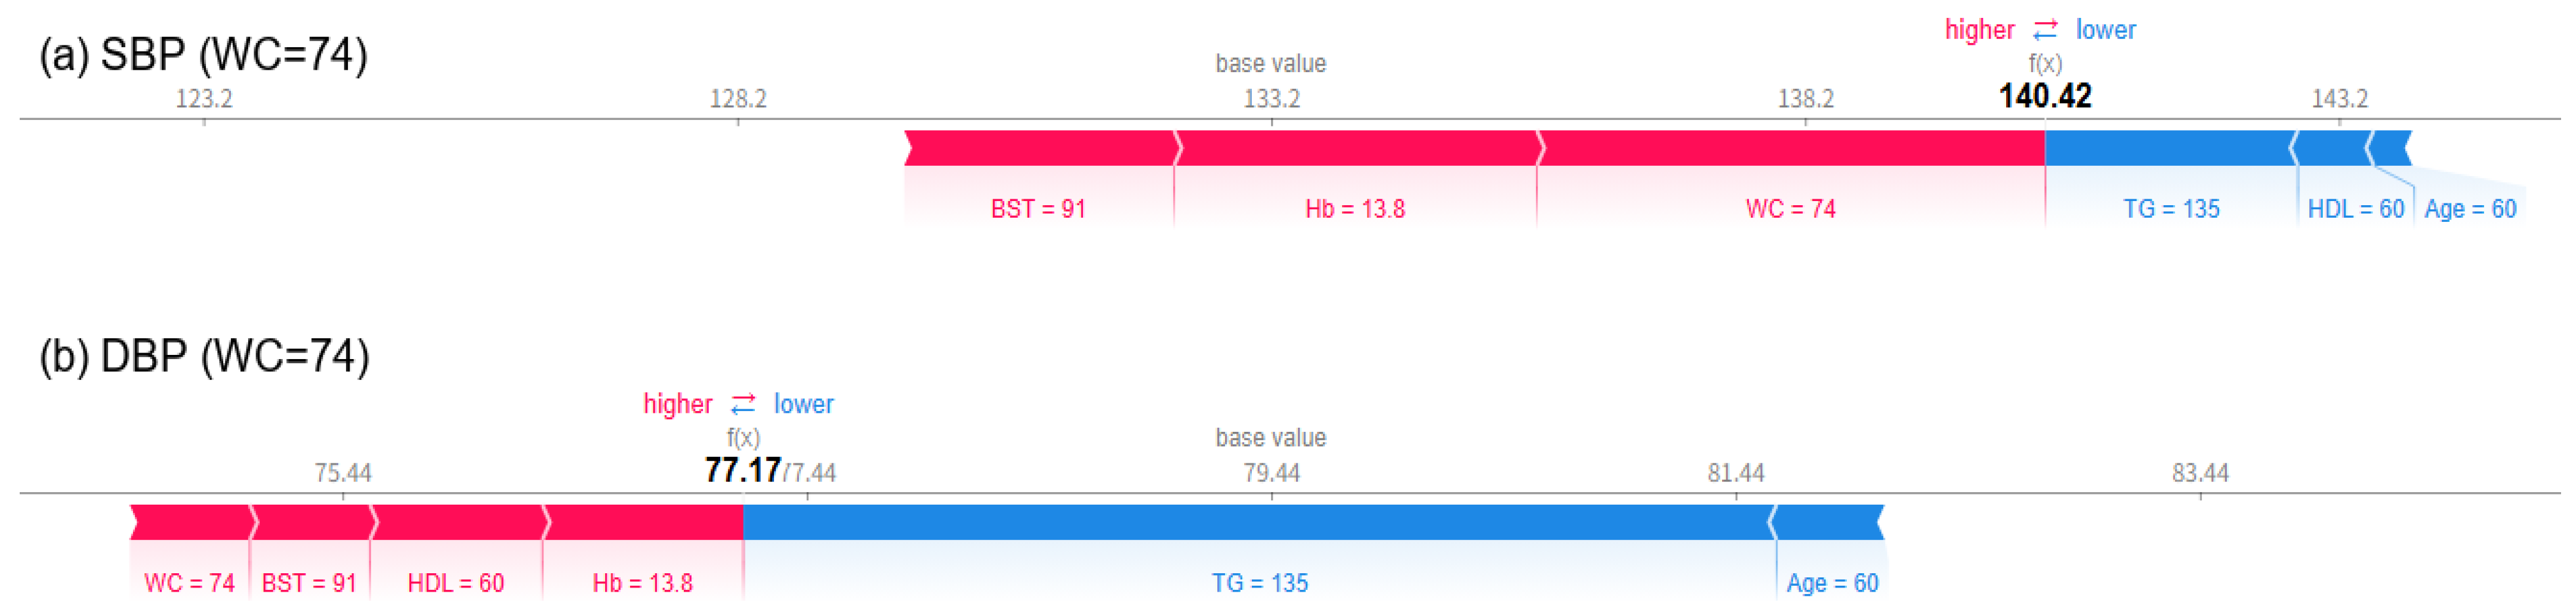Select the TG = 135 label in SBP plot
Viewport: 2576px width, 612px height.
[x=2171, y=209]
